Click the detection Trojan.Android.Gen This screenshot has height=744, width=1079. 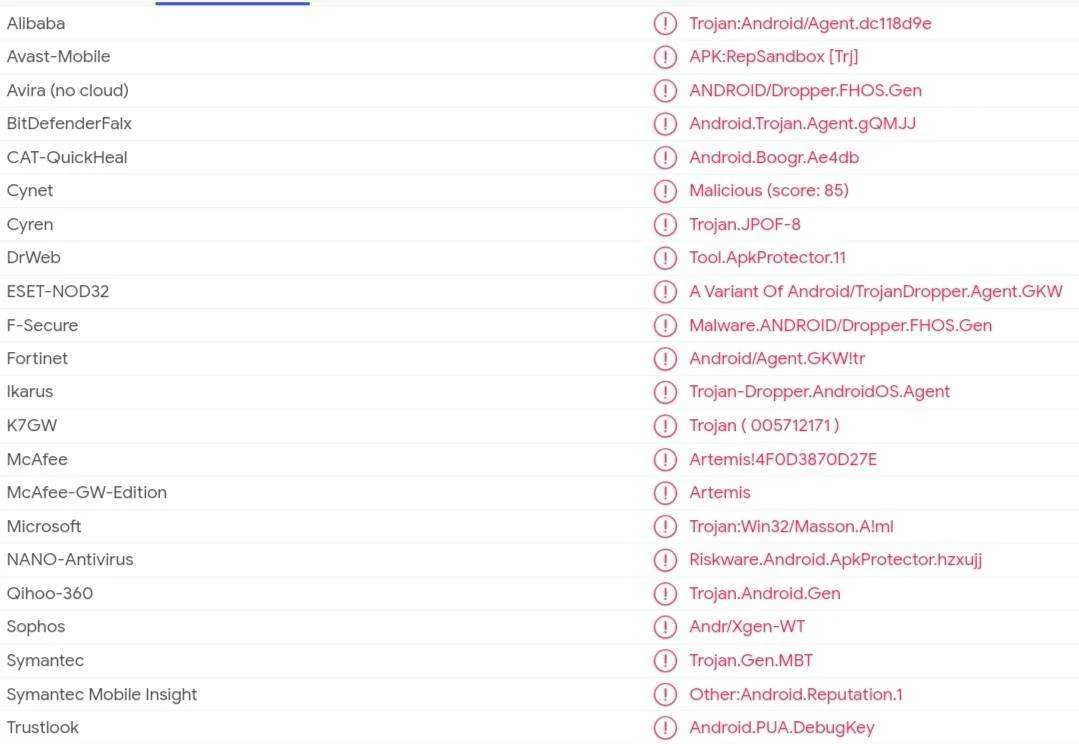tap(765, 593)
